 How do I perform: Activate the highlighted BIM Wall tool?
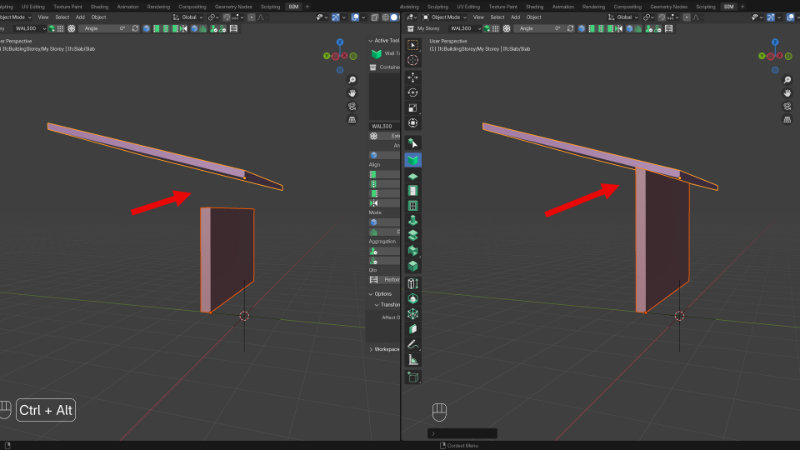[x=413, y=159]
